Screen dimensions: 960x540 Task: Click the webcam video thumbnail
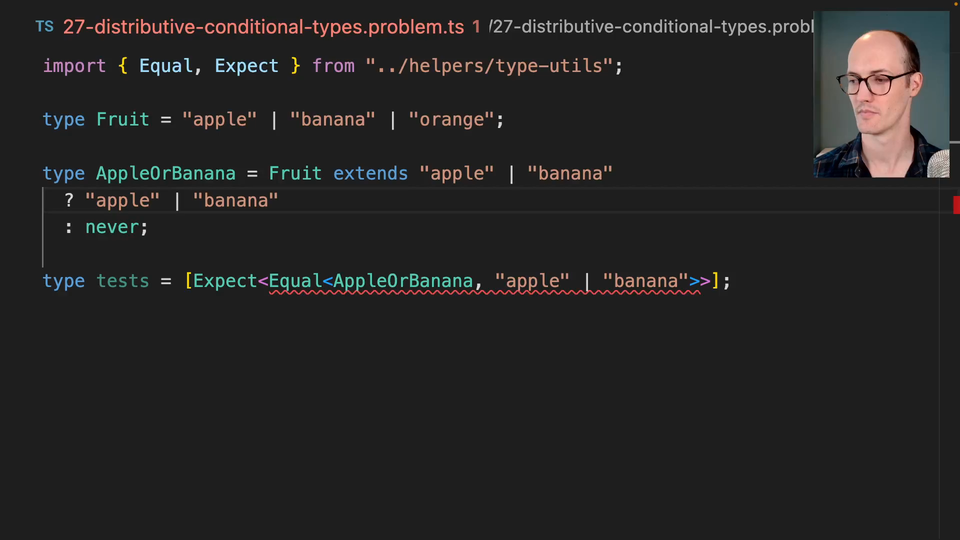click(x=881, y=95)
